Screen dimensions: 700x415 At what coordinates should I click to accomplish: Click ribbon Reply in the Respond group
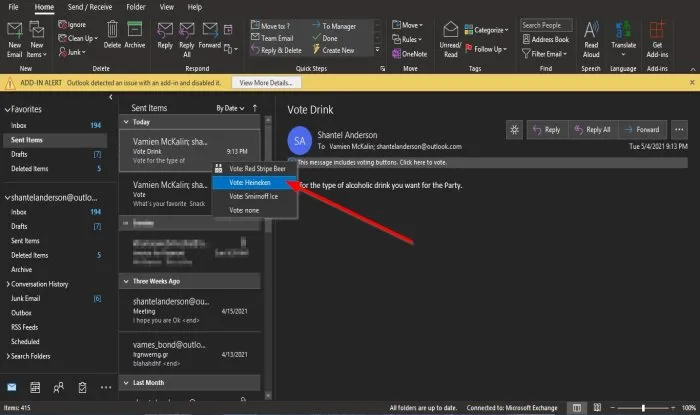click(165, 36)
